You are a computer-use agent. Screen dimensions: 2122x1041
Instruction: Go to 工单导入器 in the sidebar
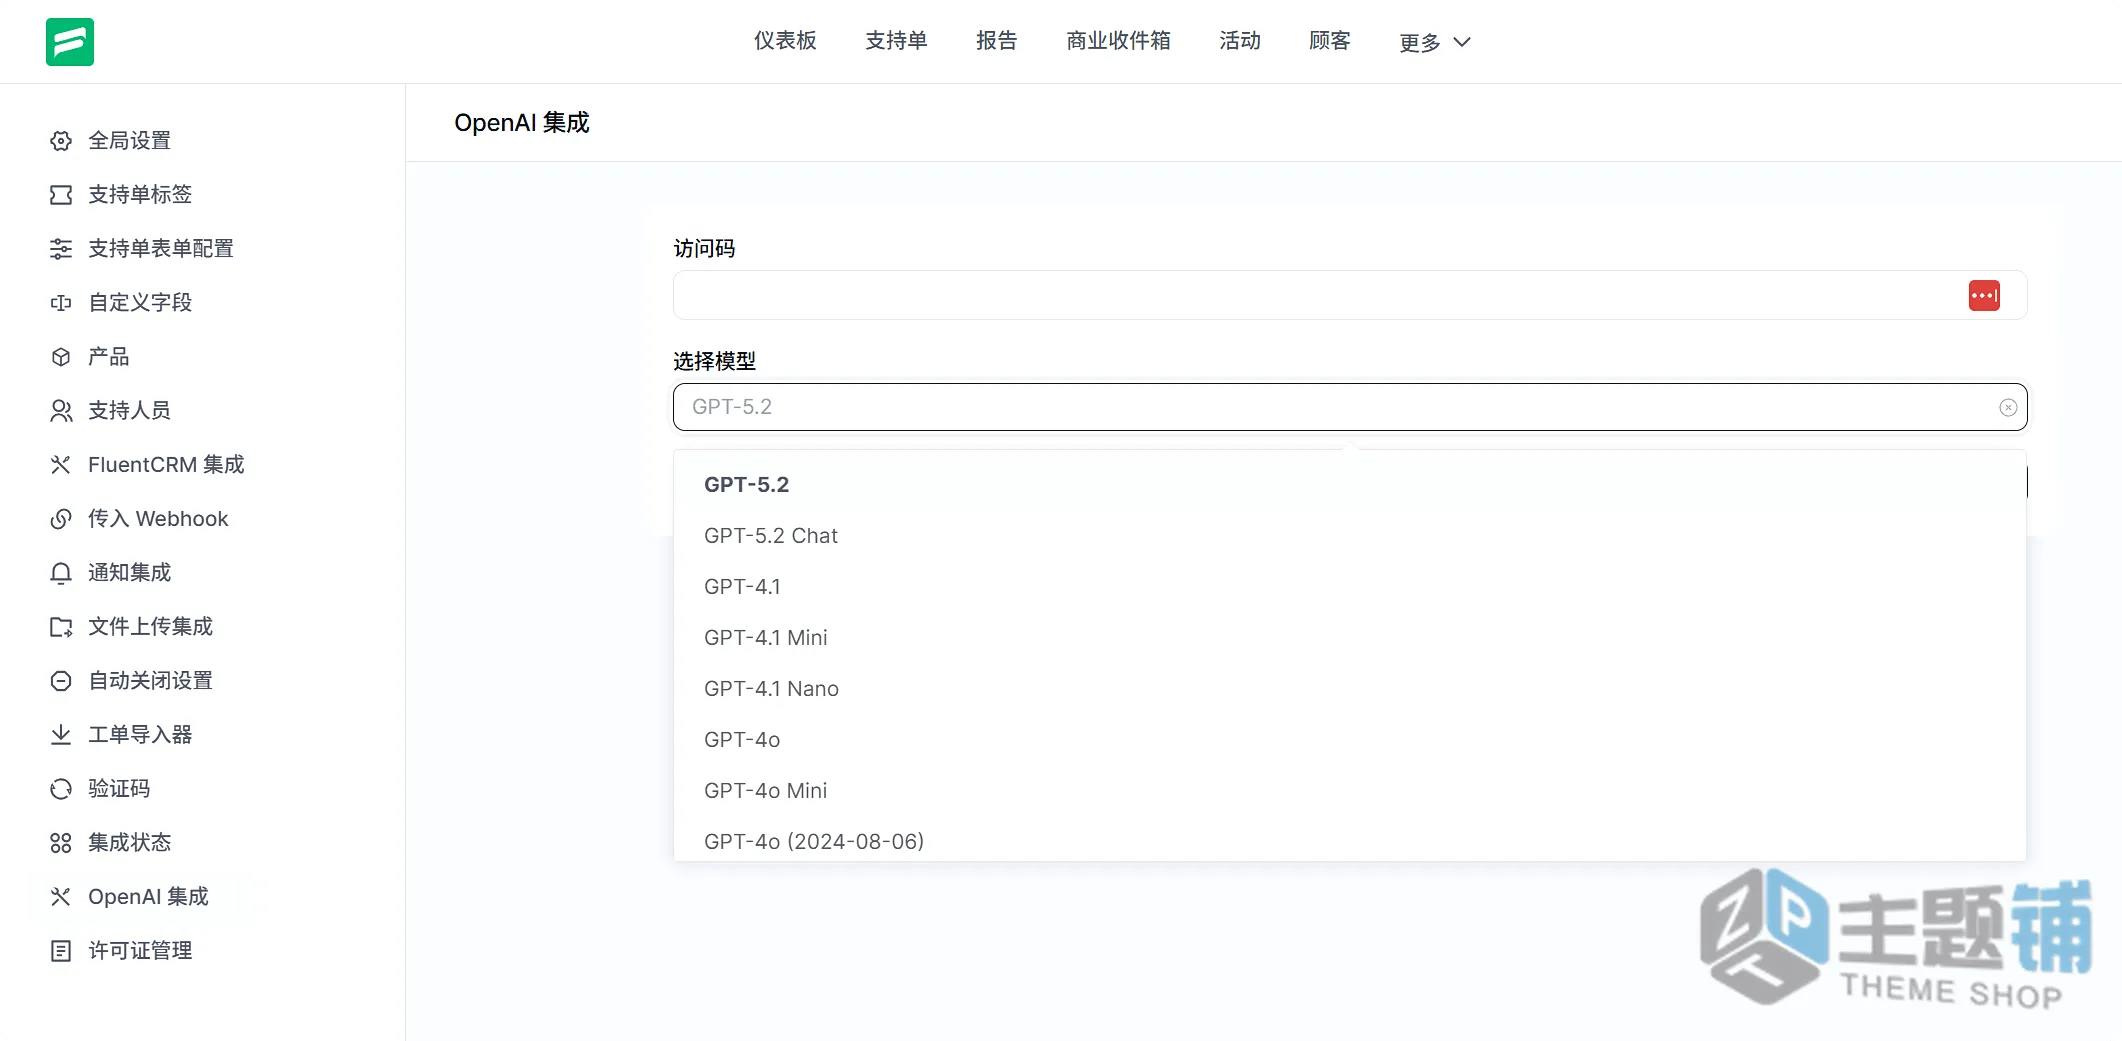pyautogui.click(x=140, y=735)
